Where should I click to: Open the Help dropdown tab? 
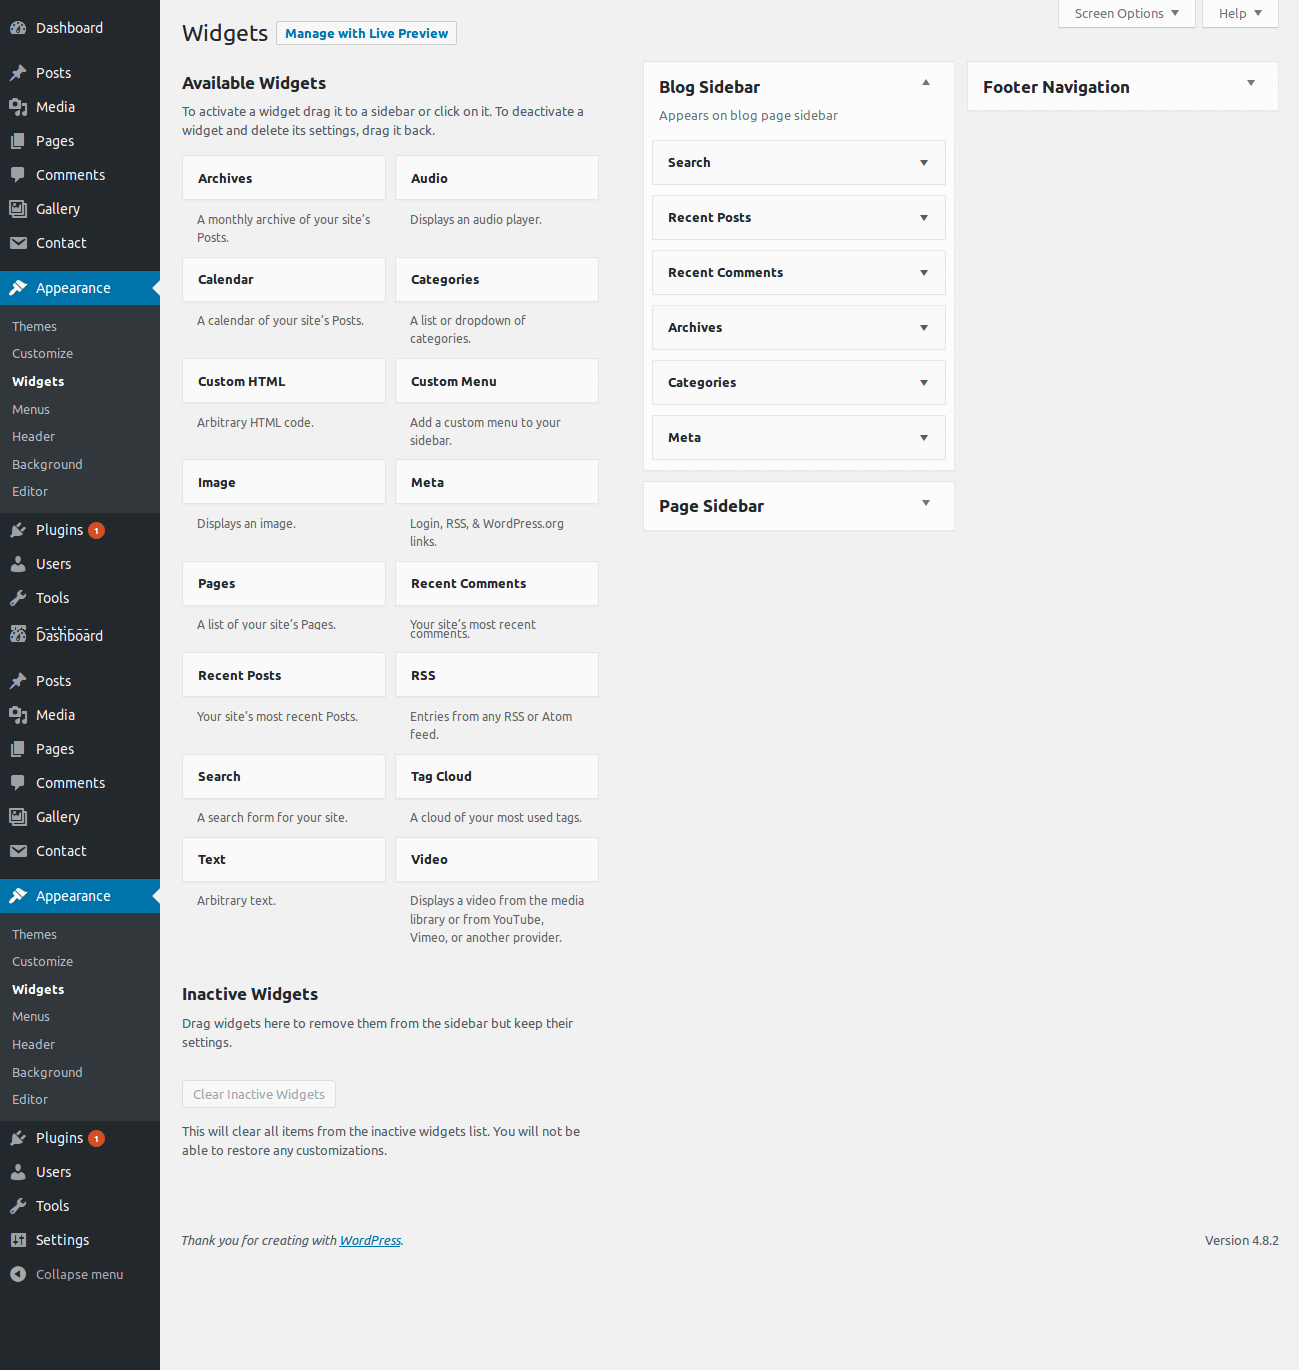pyautogui.click(x=1239, y=14)
